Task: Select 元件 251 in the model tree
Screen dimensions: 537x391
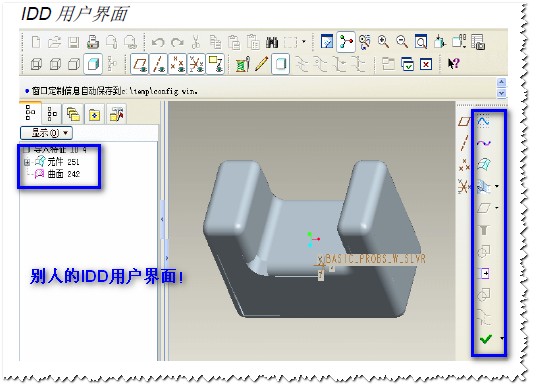Action: click(x=58, y=162)
